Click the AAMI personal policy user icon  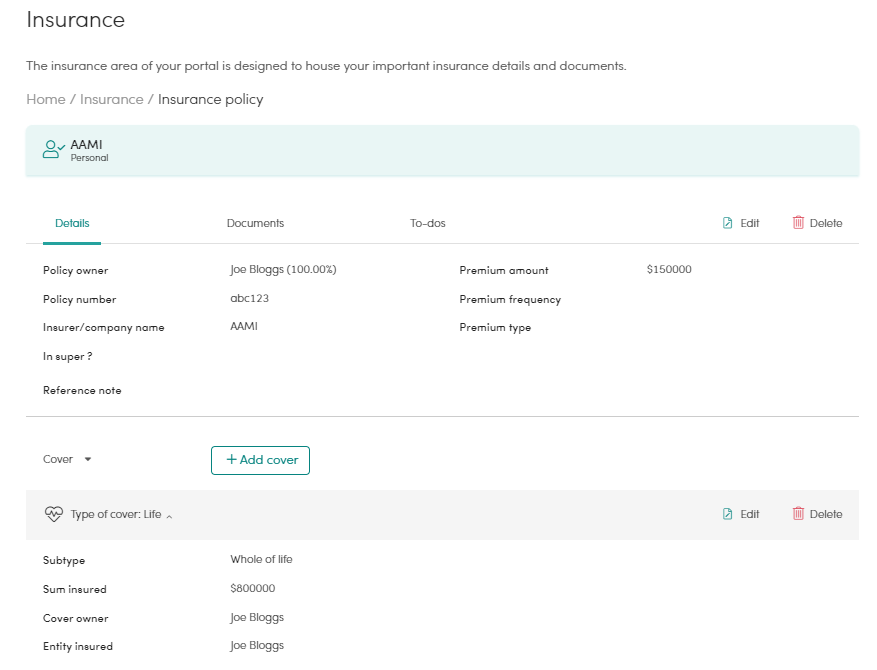54,149
